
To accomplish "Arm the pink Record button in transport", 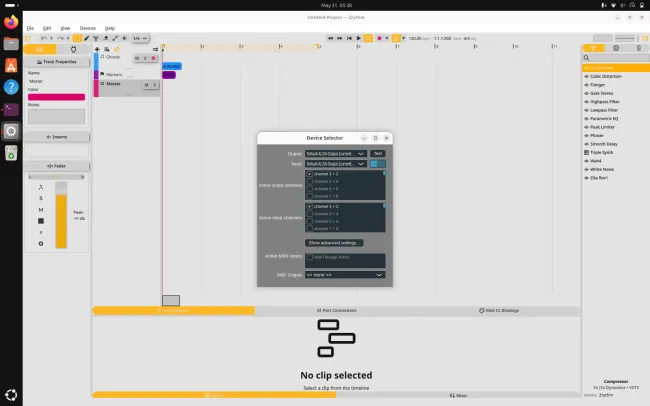I will 379,38.
